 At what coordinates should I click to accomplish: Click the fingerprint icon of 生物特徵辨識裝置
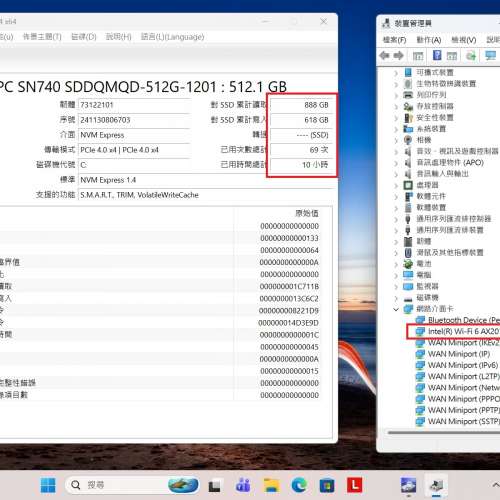coord(408,84)
